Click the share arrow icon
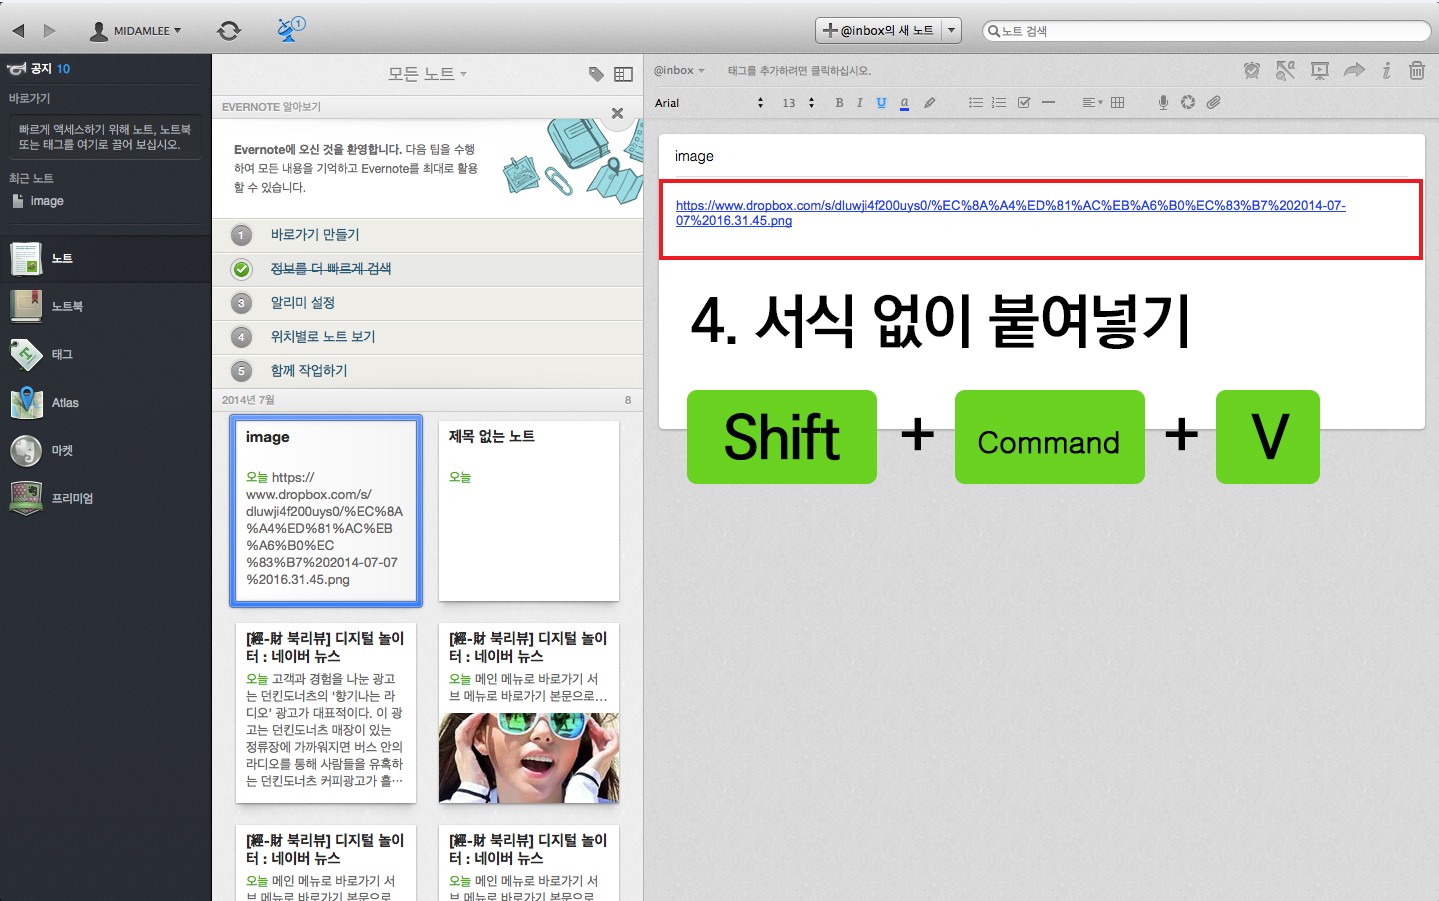The image size is (1439, 901). (1354, 70)
